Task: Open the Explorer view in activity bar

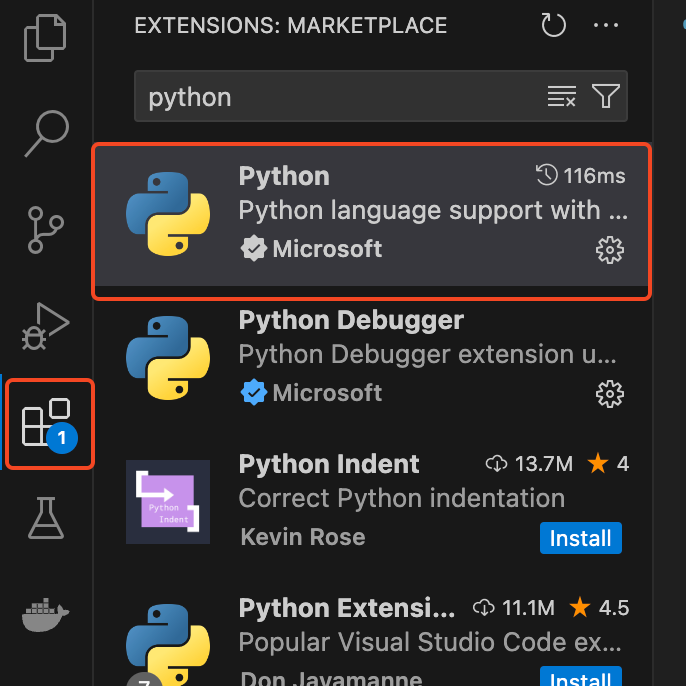Action: coord(46,37)
